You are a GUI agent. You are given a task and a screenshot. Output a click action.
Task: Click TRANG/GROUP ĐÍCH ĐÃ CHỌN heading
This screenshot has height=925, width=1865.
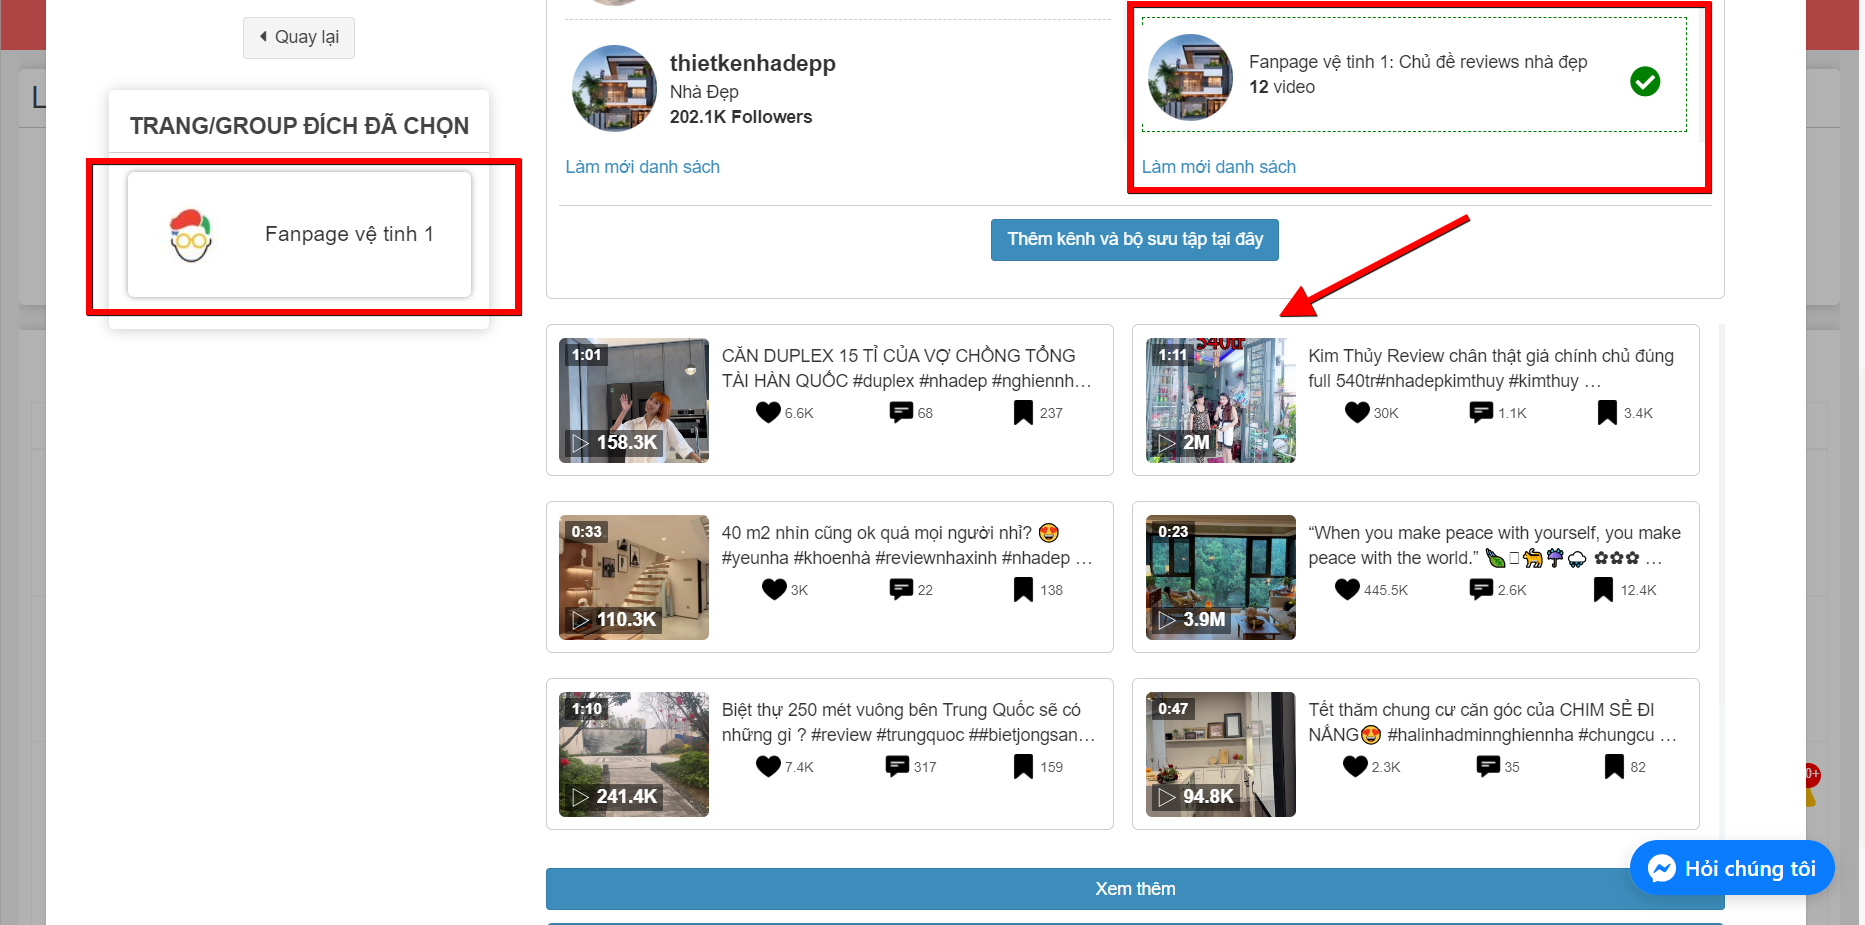pos(299,126)
